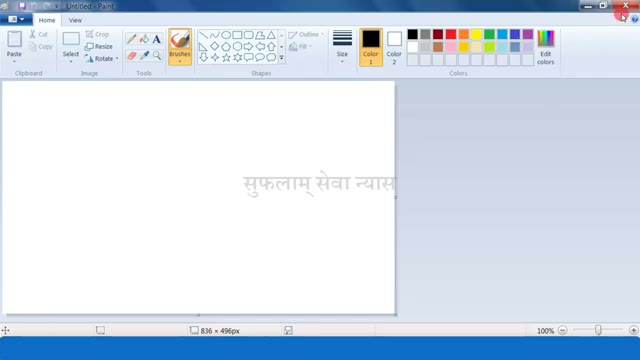Pick the Color picker eyedropper tool
Image resolution: width=640 pixels, height=360 pixels.
click(x=144, y=56)
